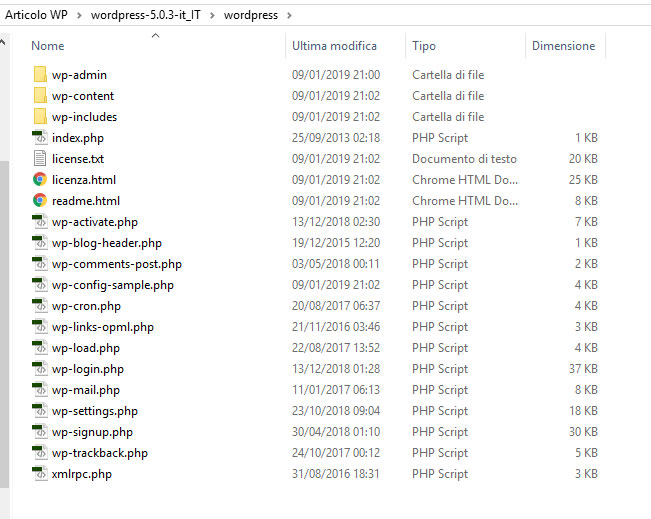Click the date 25/09/2013 02:18

coord(336,138)
